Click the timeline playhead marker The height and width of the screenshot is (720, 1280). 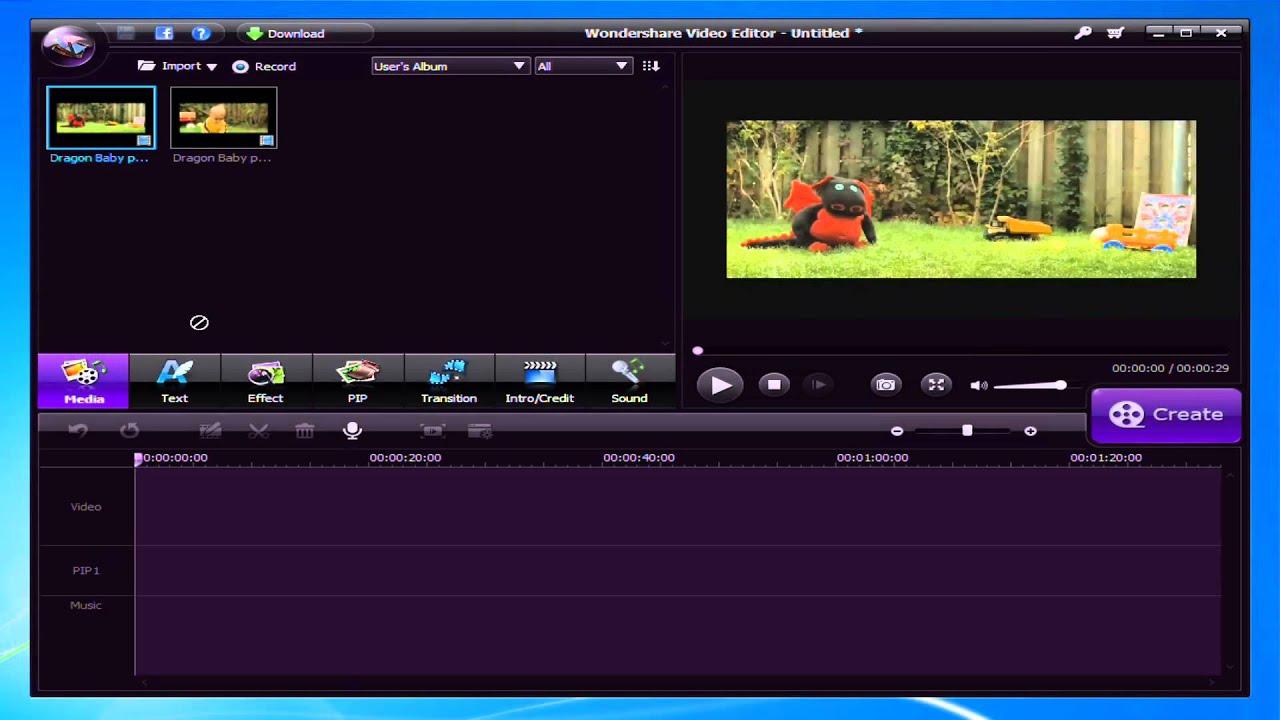coord(138,458)
